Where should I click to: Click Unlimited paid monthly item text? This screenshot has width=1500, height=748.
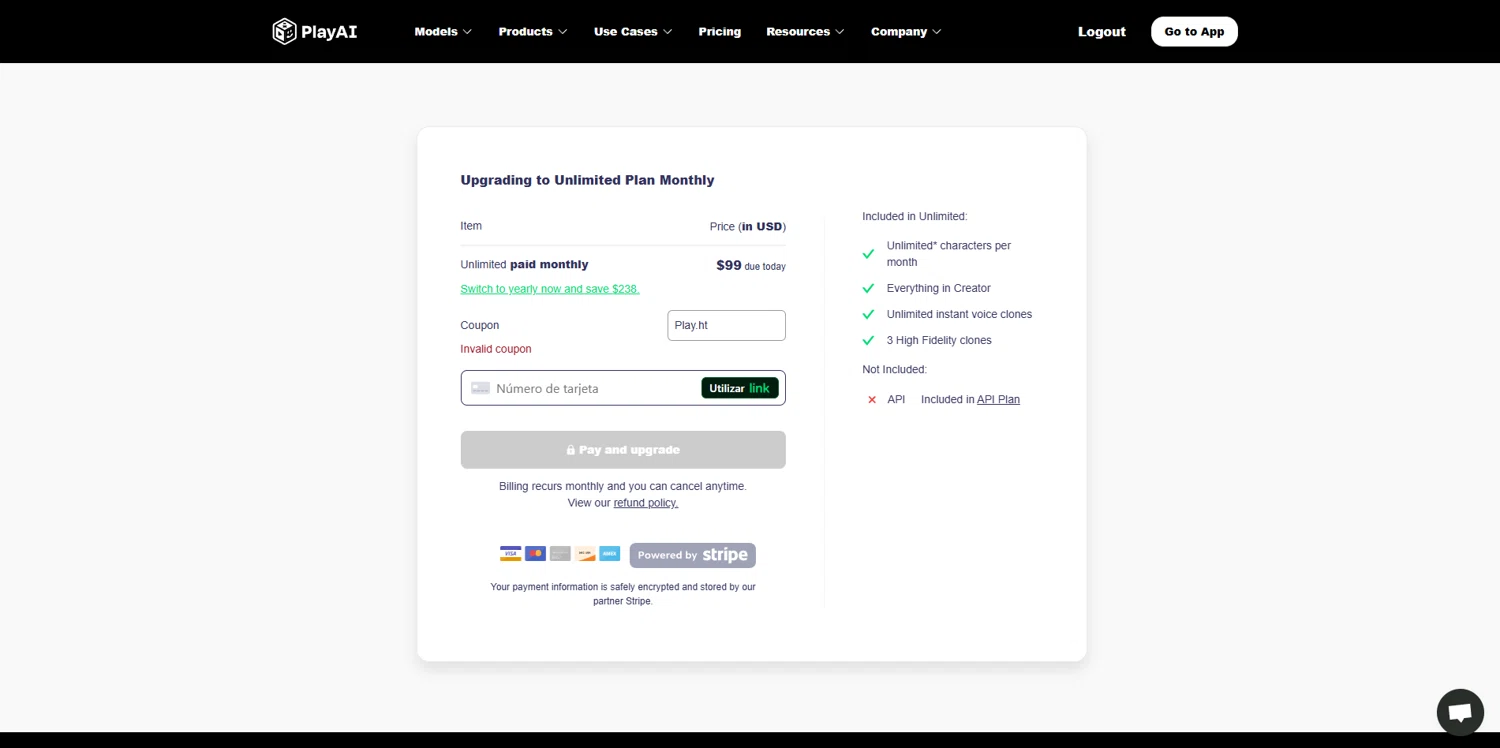[x=524, y=265]
